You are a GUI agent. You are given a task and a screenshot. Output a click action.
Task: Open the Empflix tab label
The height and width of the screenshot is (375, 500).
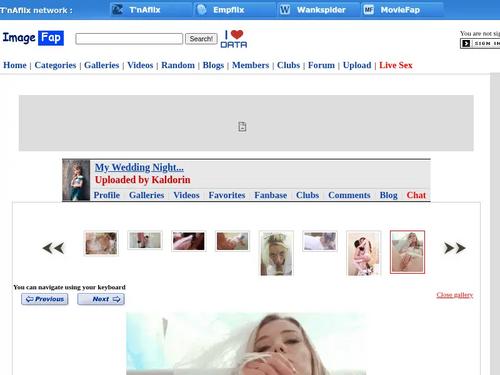tap(229, 10)
